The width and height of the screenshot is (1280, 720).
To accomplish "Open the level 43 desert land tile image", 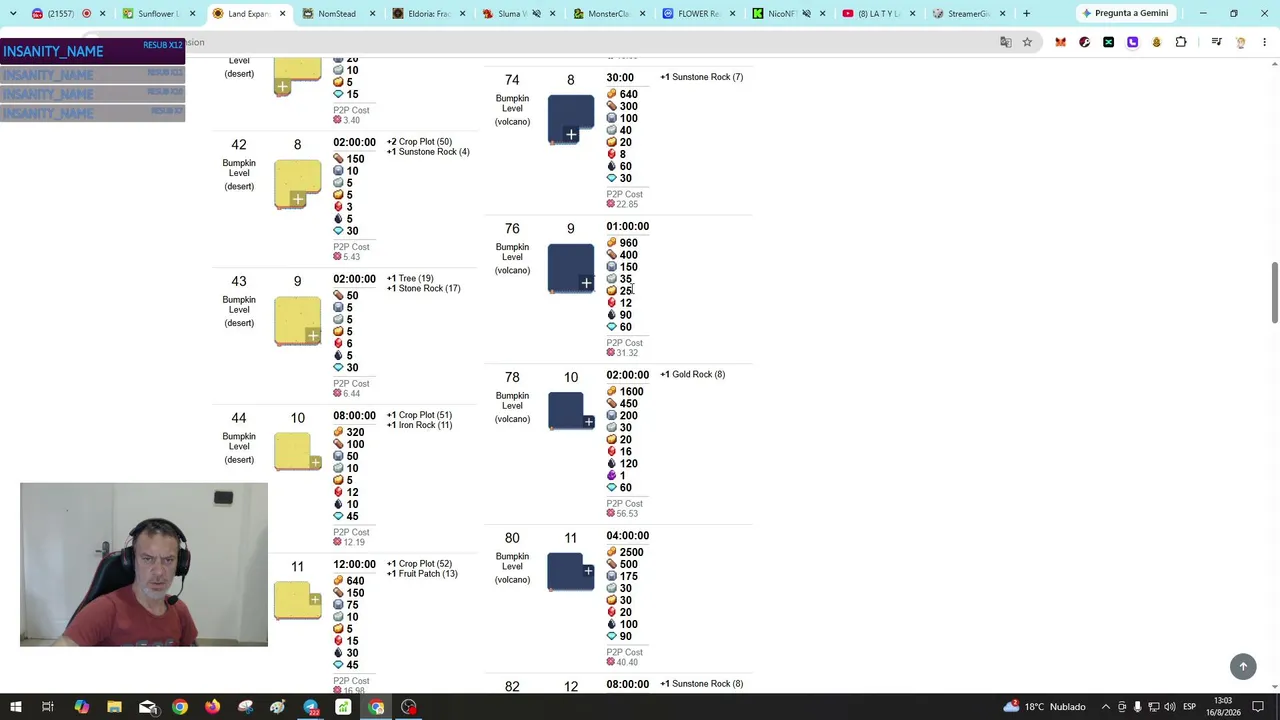I will [298, 322].
